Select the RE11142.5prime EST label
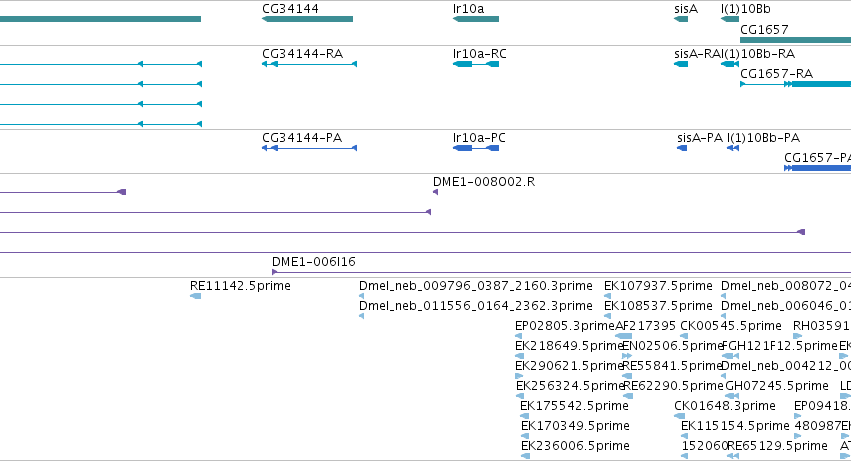This screenshot has height=461, width=851. [240, 286]
